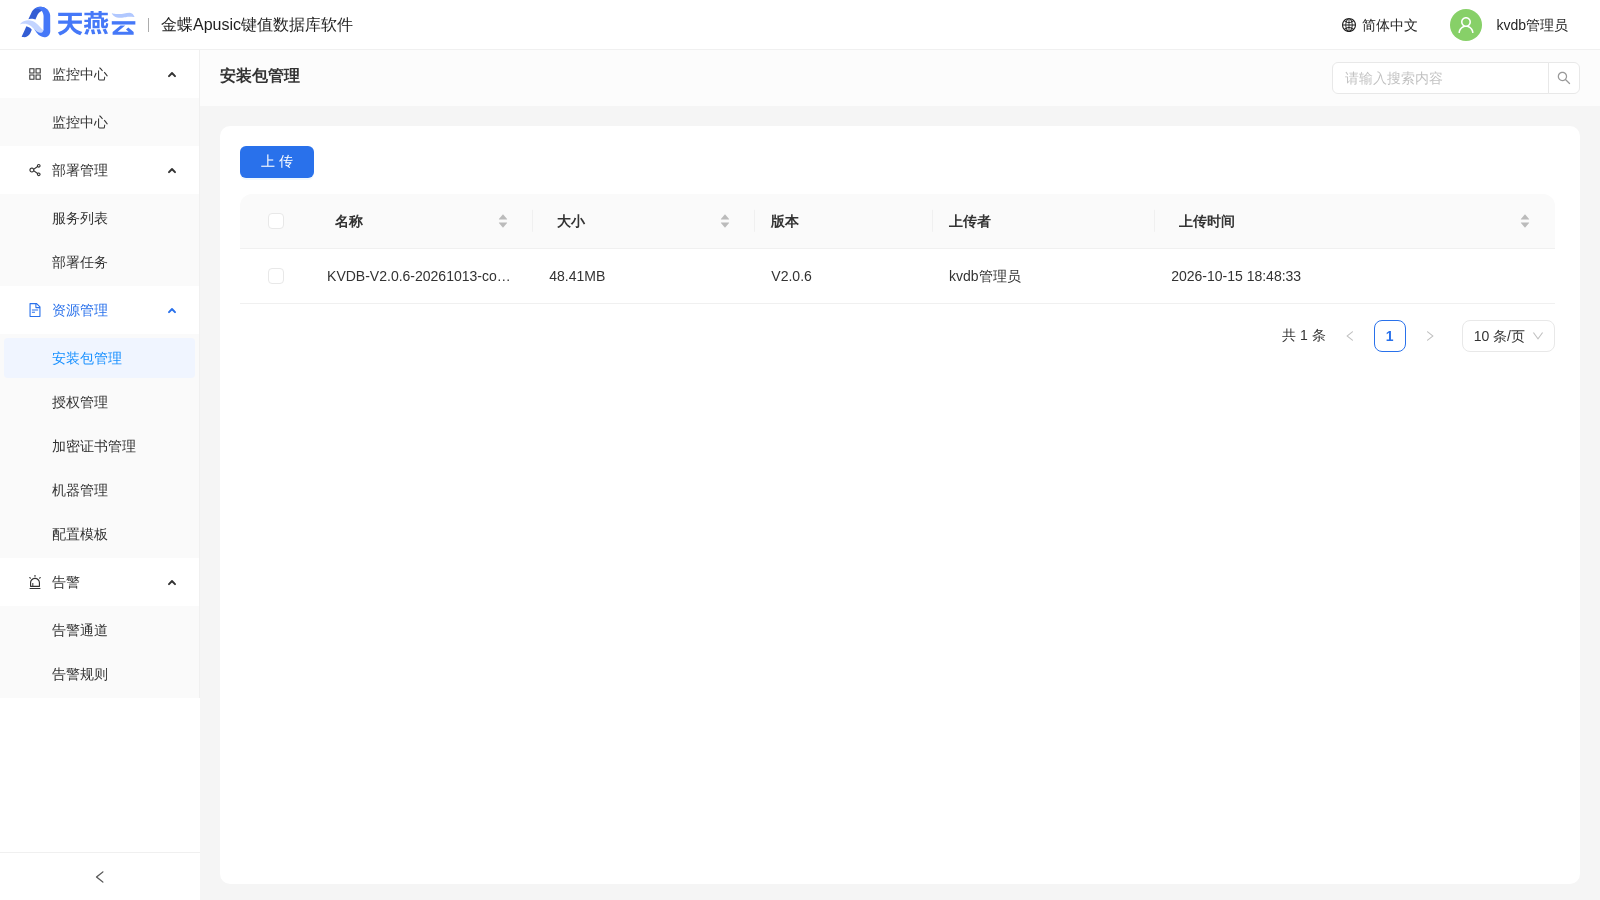Click the 部署管理 share icon
Image resolution: width=1600 pixels, height=900 pixels.
(35, 170)
